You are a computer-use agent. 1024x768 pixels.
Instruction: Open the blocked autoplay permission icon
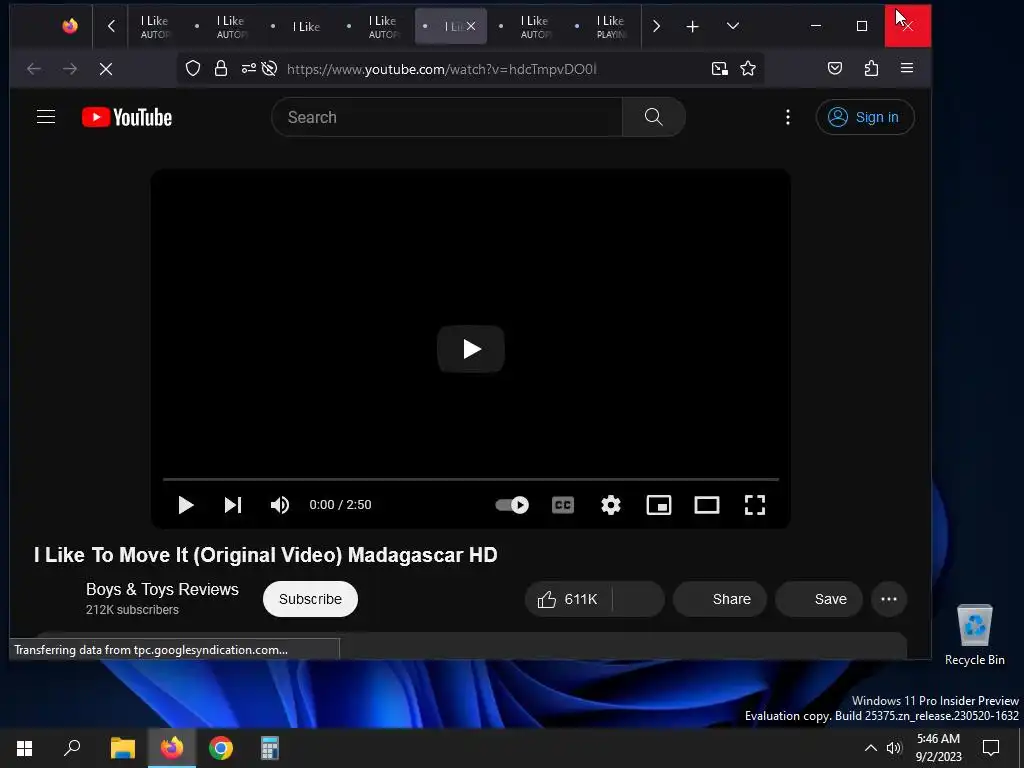coord(269,69)
